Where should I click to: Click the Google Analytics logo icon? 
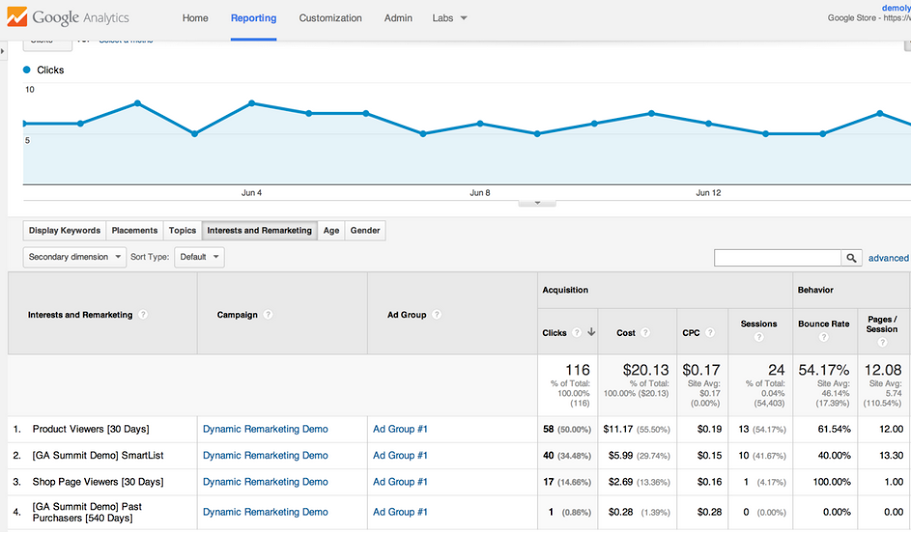pyautogui.click(x=17, y=17)
